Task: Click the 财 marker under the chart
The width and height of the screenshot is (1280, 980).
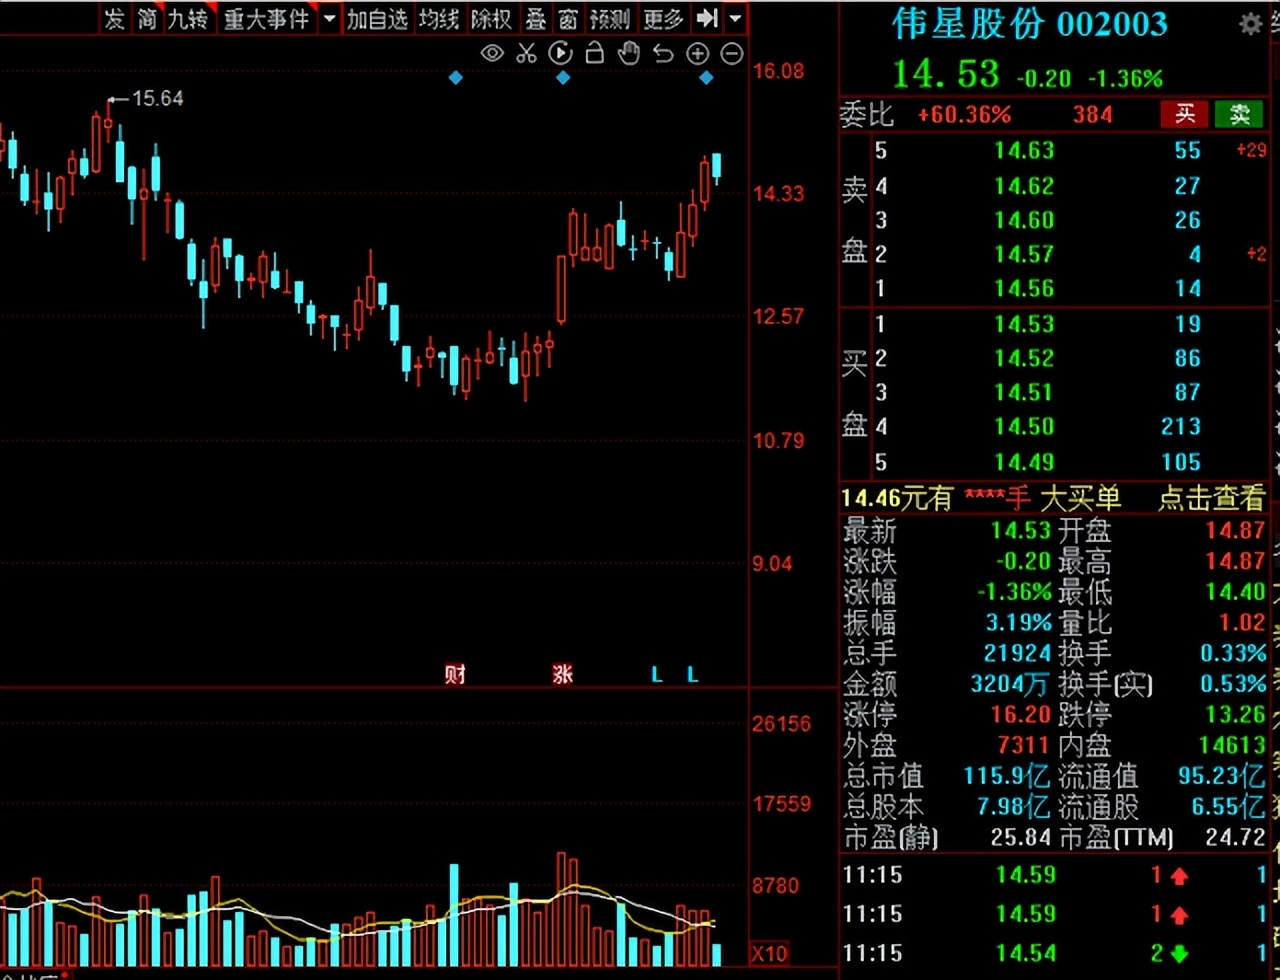Action: pos(455,674)
